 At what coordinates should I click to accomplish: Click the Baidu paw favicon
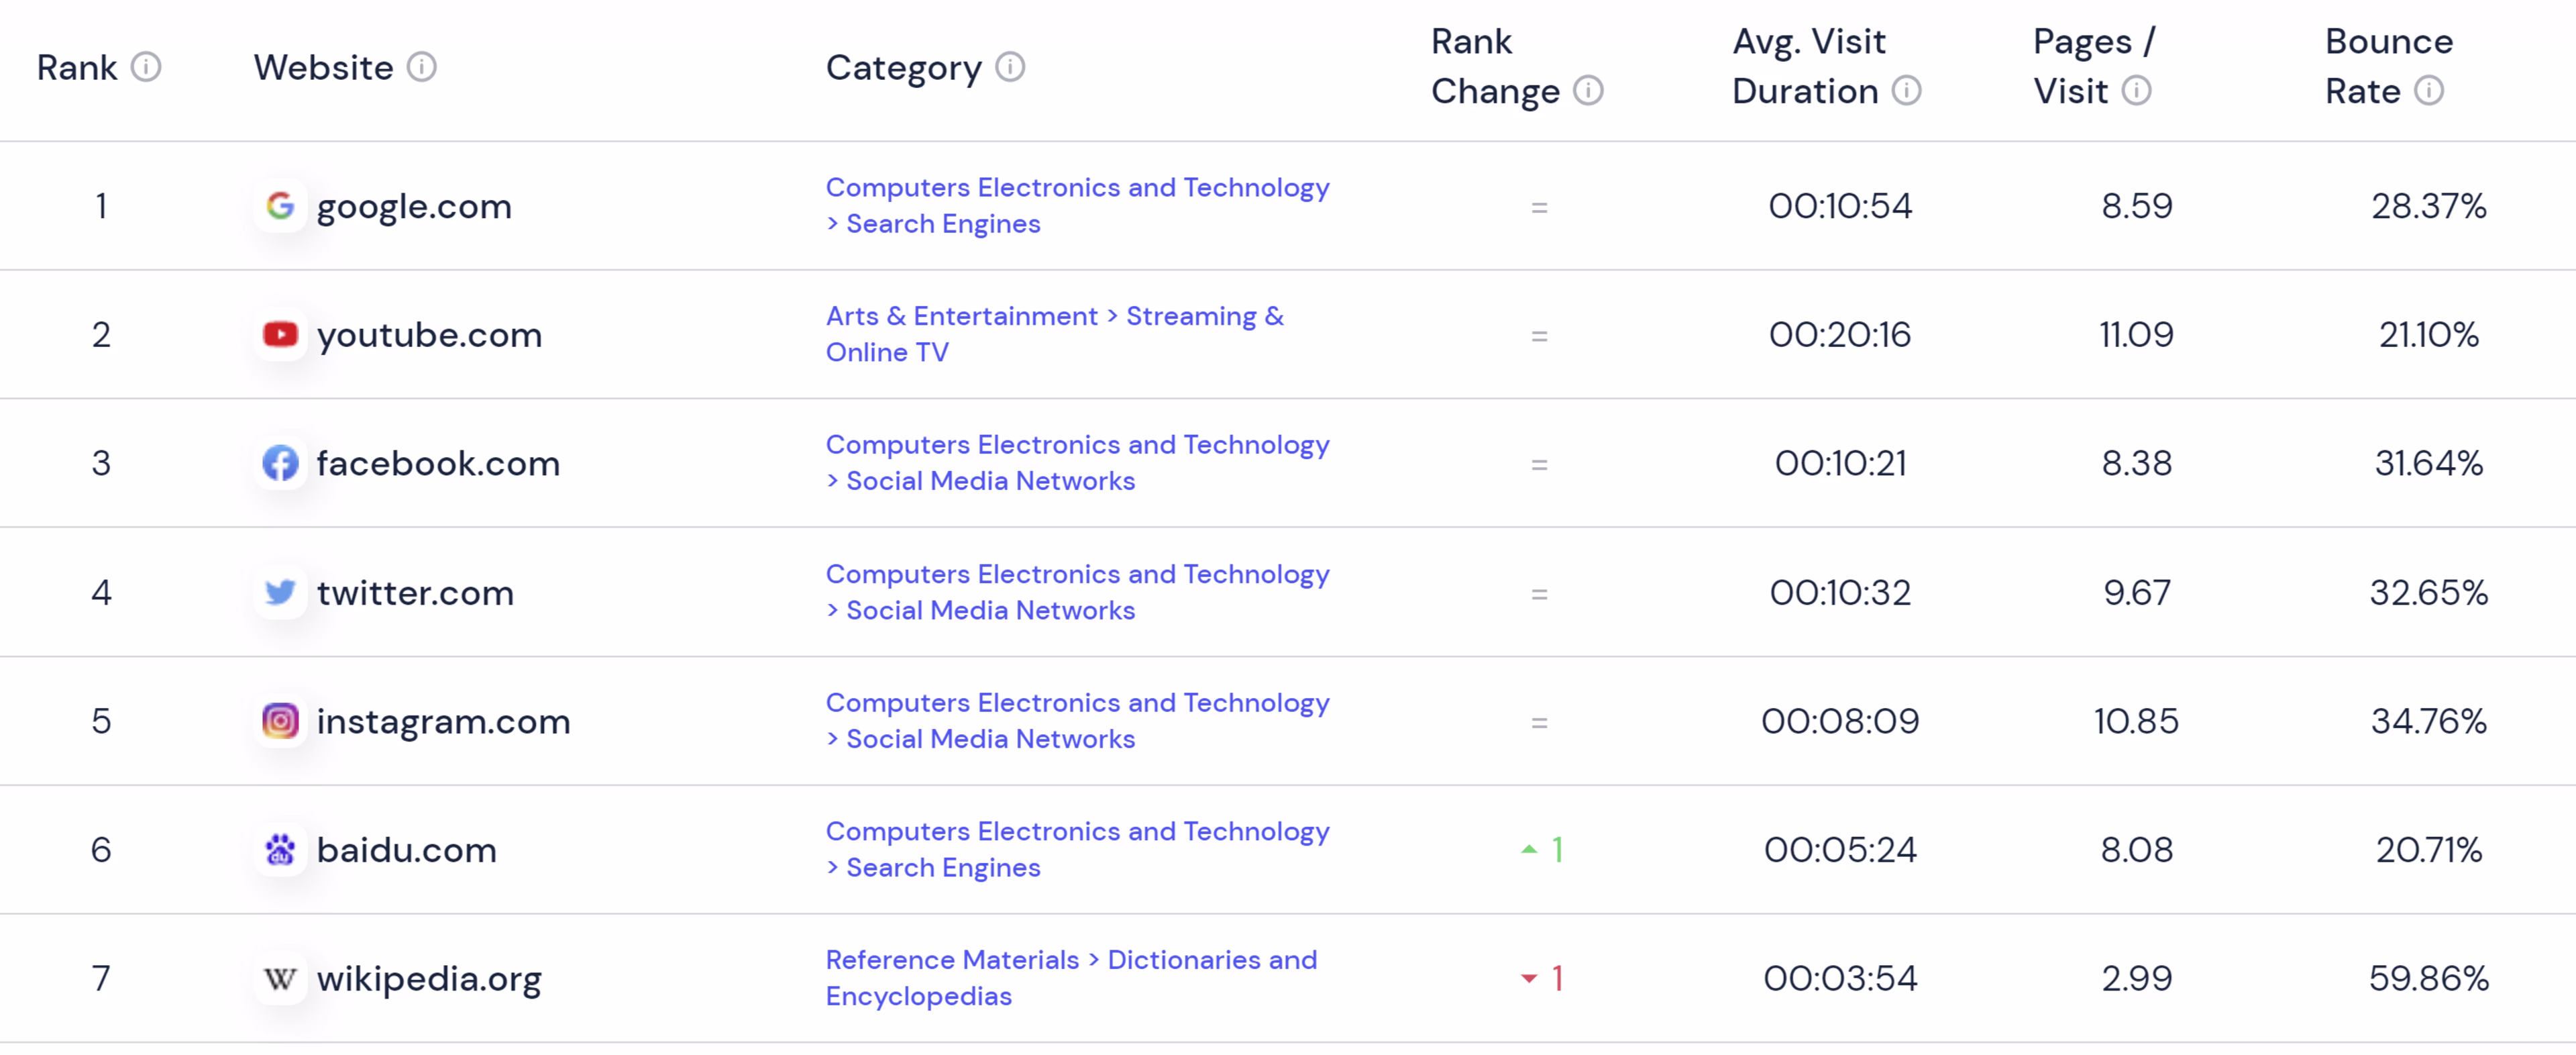pyautogui.click(x=281, y=849)
